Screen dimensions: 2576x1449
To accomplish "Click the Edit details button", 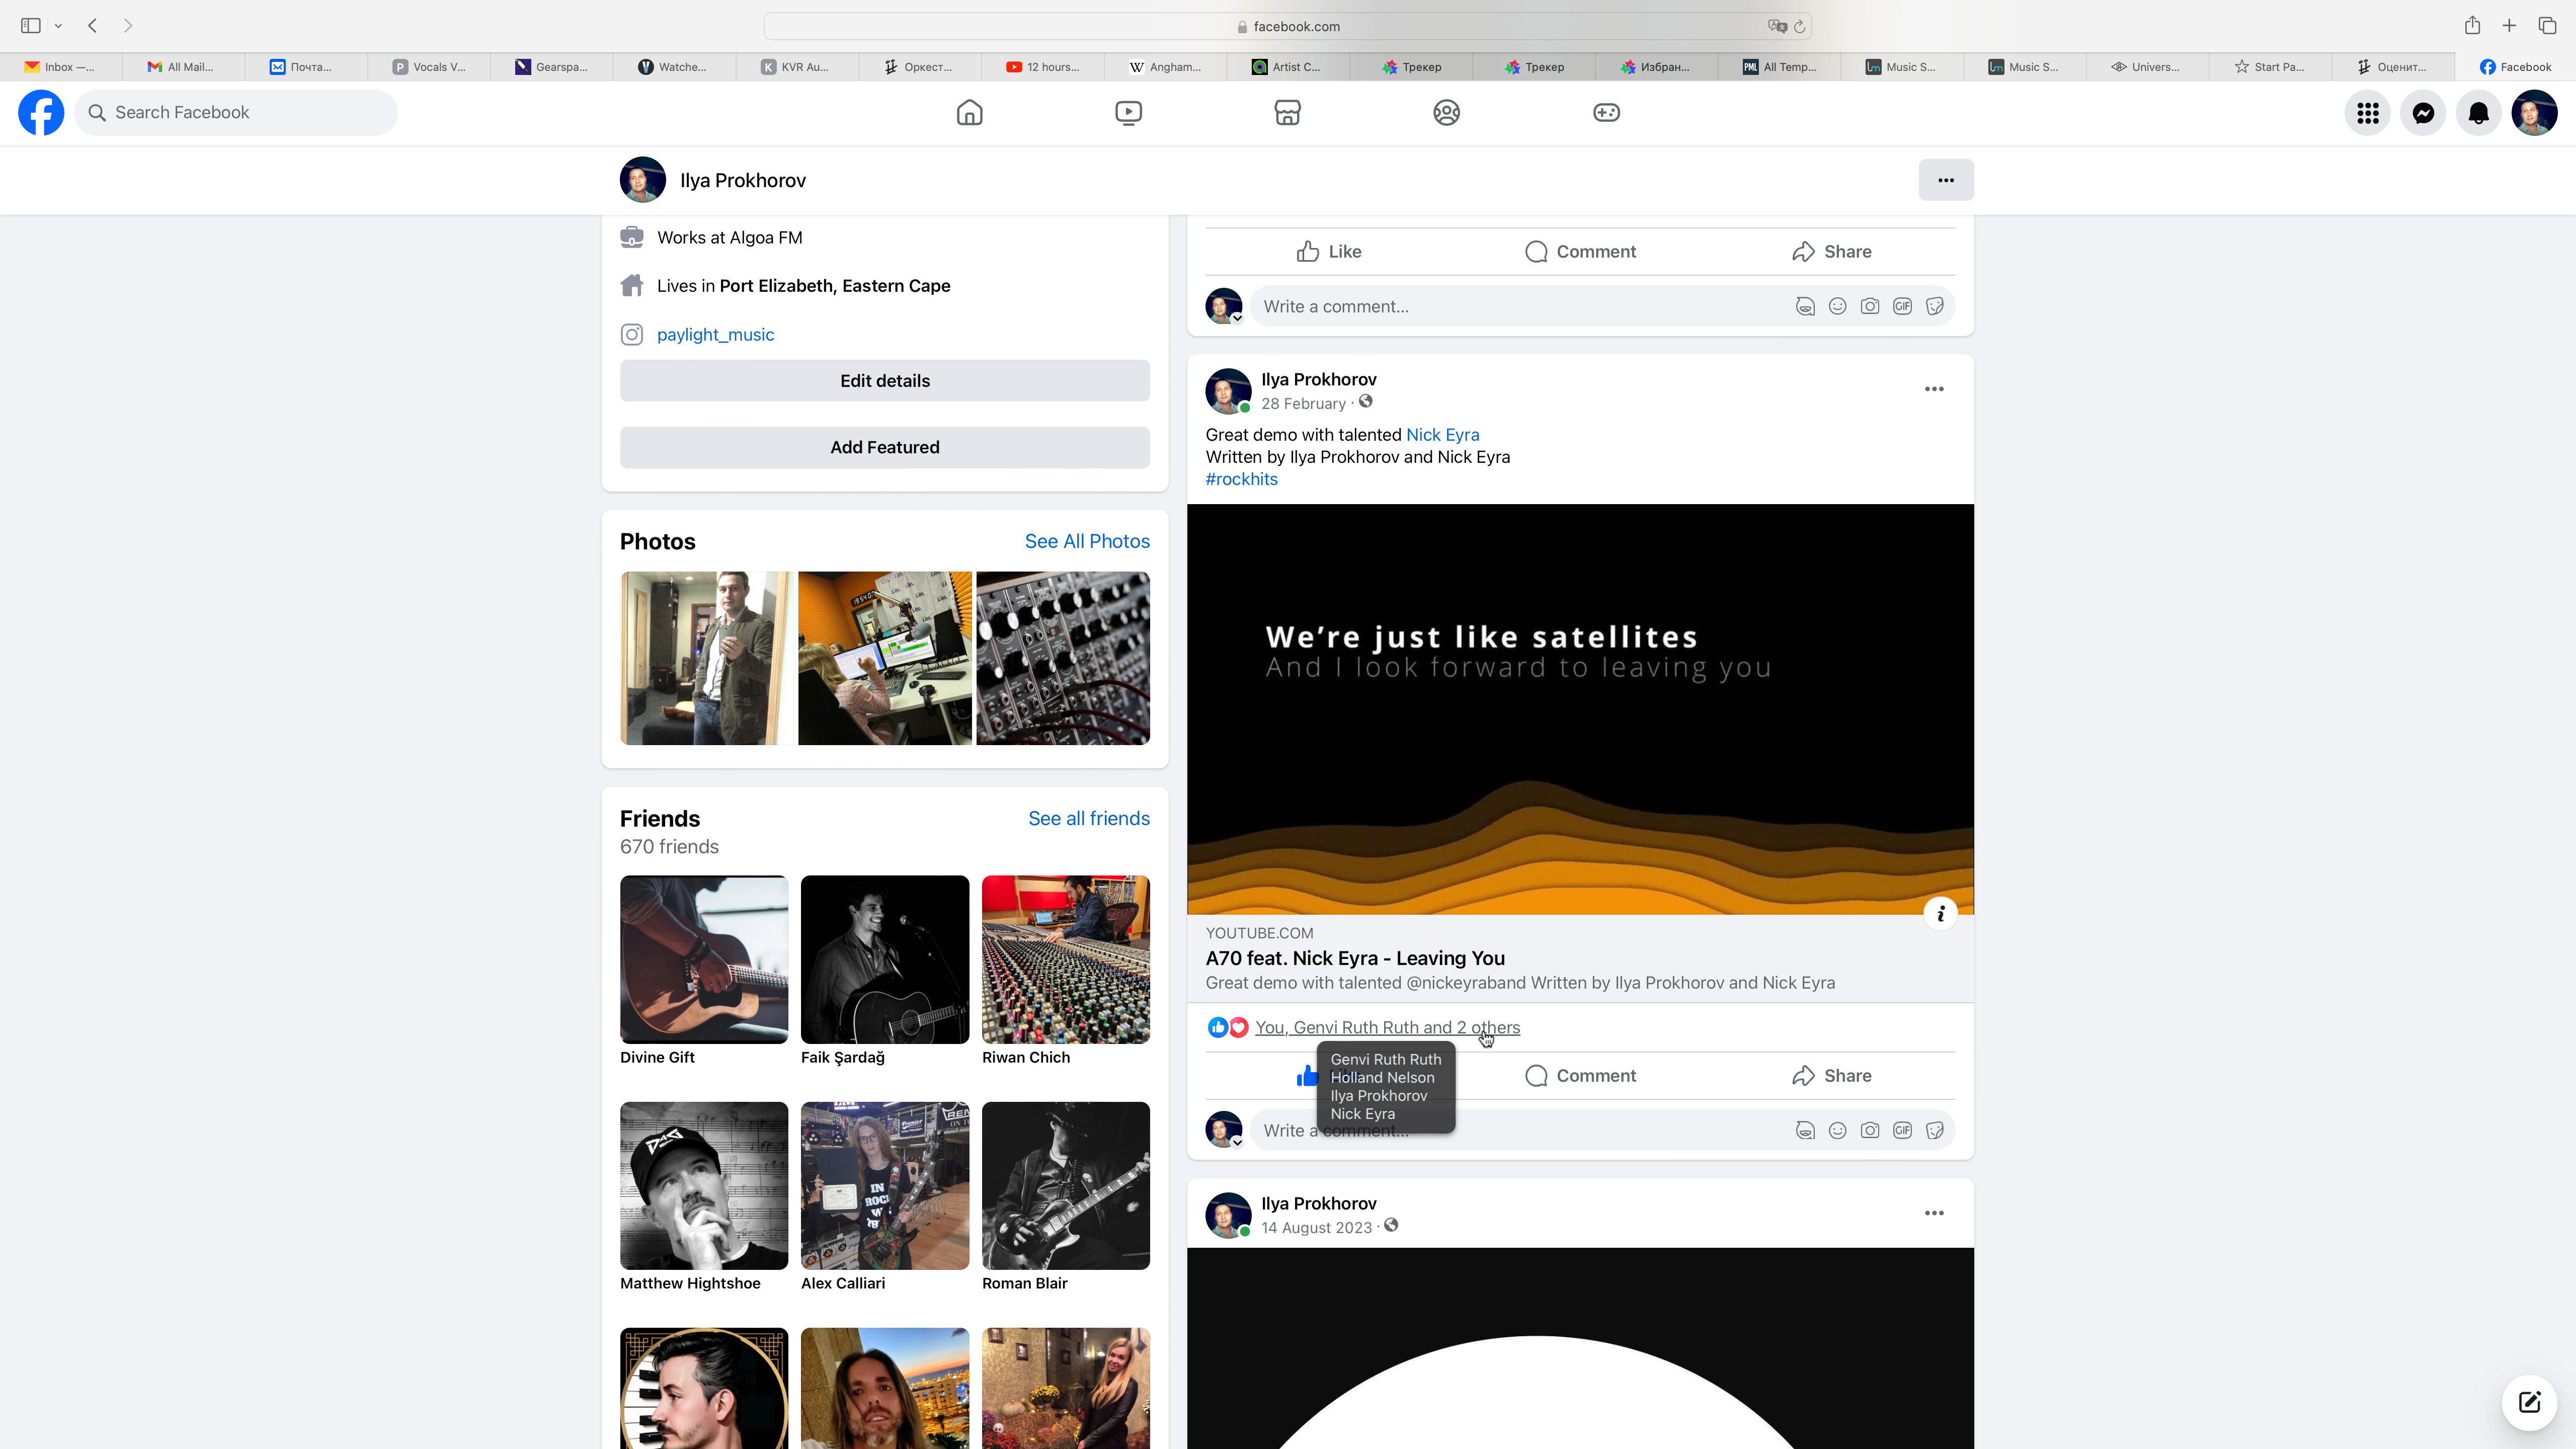I will click(884, 381).
